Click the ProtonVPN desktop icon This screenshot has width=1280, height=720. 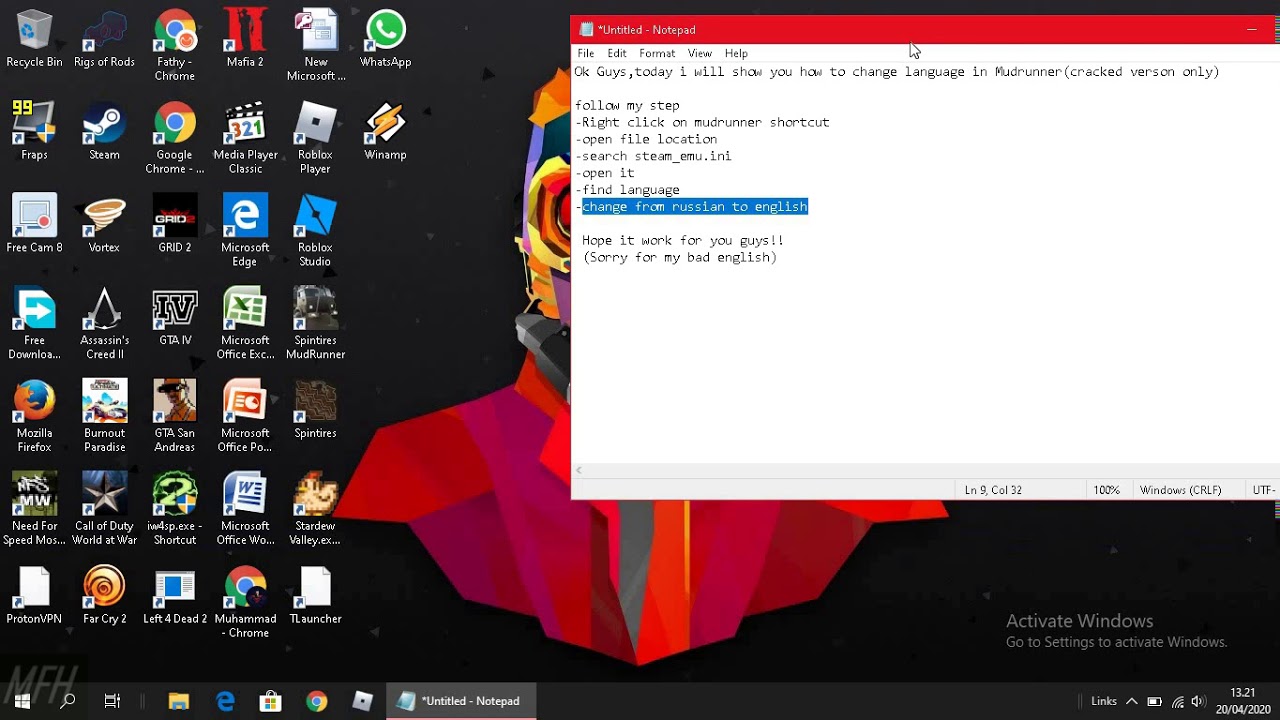pyautogui.click(x=34, y=596)
